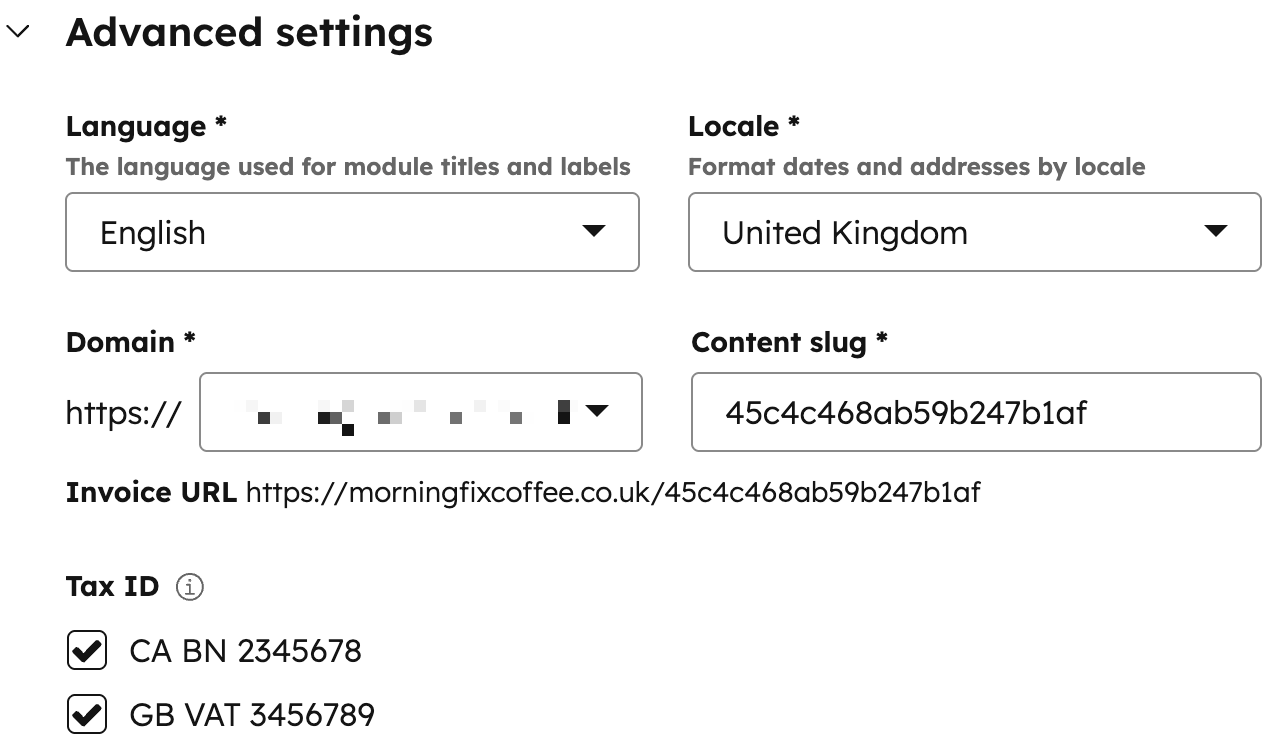Click the Locale dropdown arrow icon
Image resolution: width=1268 pixels, height=754 pixels.
[1215, 231]
